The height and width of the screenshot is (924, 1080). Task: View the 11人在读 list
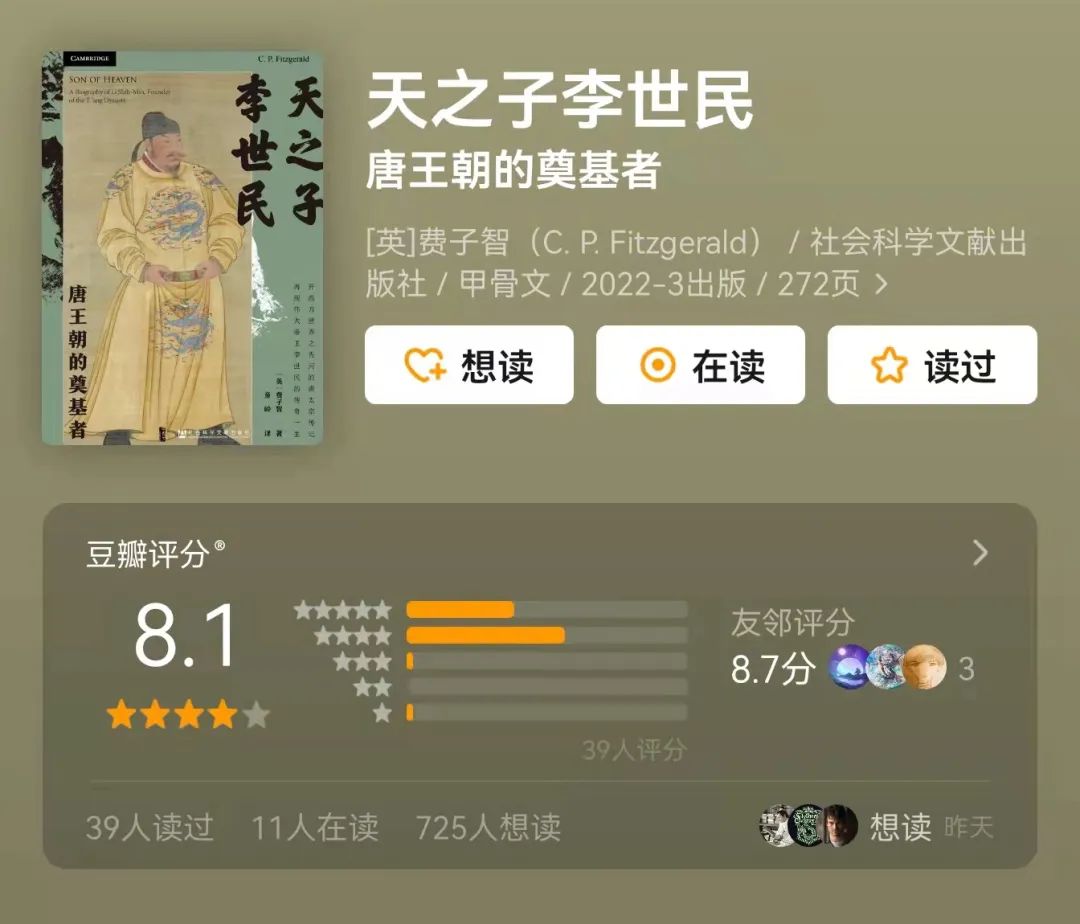click(315, 827)
